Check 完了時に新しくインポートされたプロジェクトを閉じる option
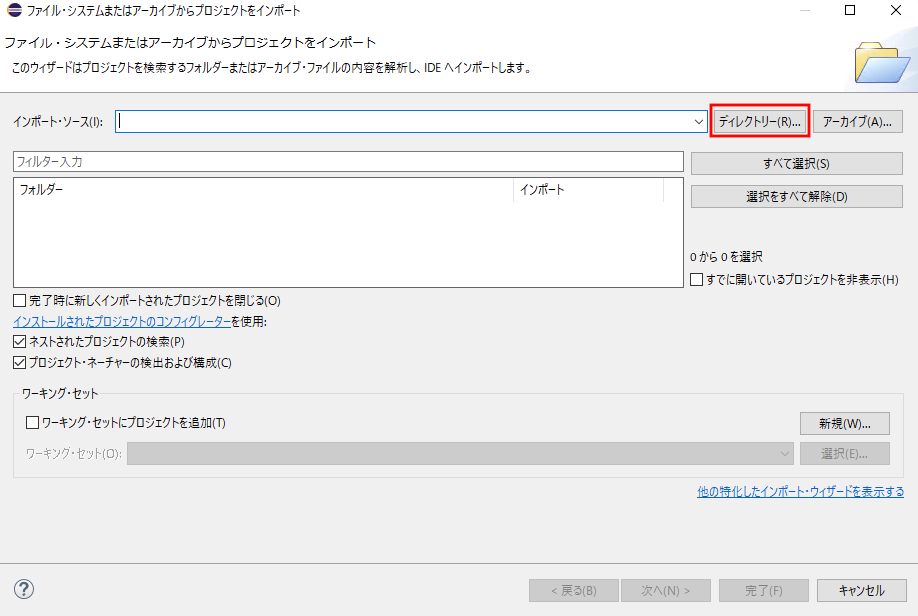The image size is (918, 616). [18, 299]
